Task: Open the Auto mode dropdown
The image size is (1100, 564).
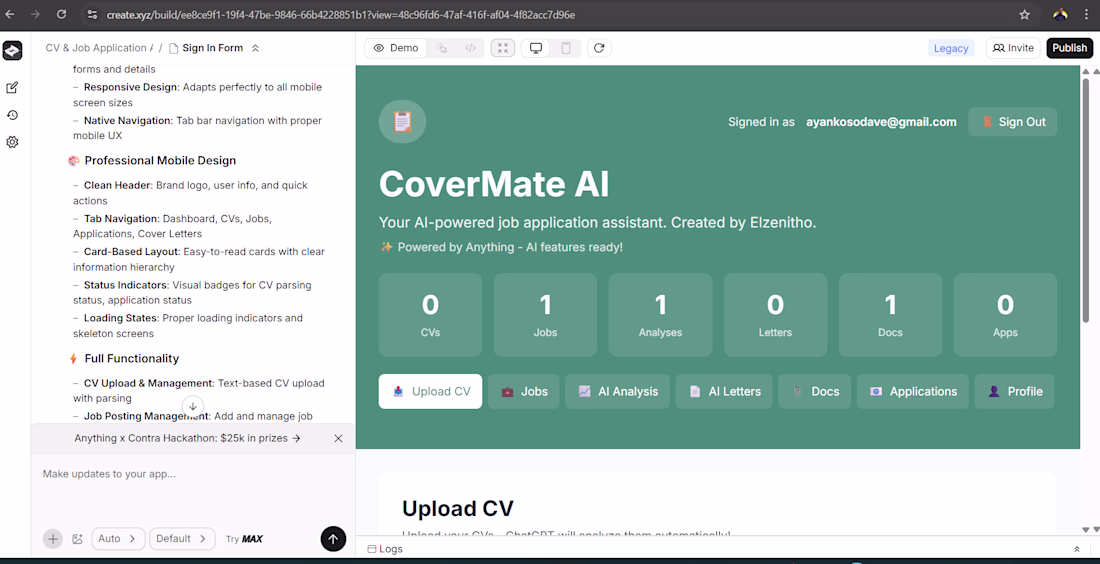Action: pyautogui.click(x=118, y=539)
